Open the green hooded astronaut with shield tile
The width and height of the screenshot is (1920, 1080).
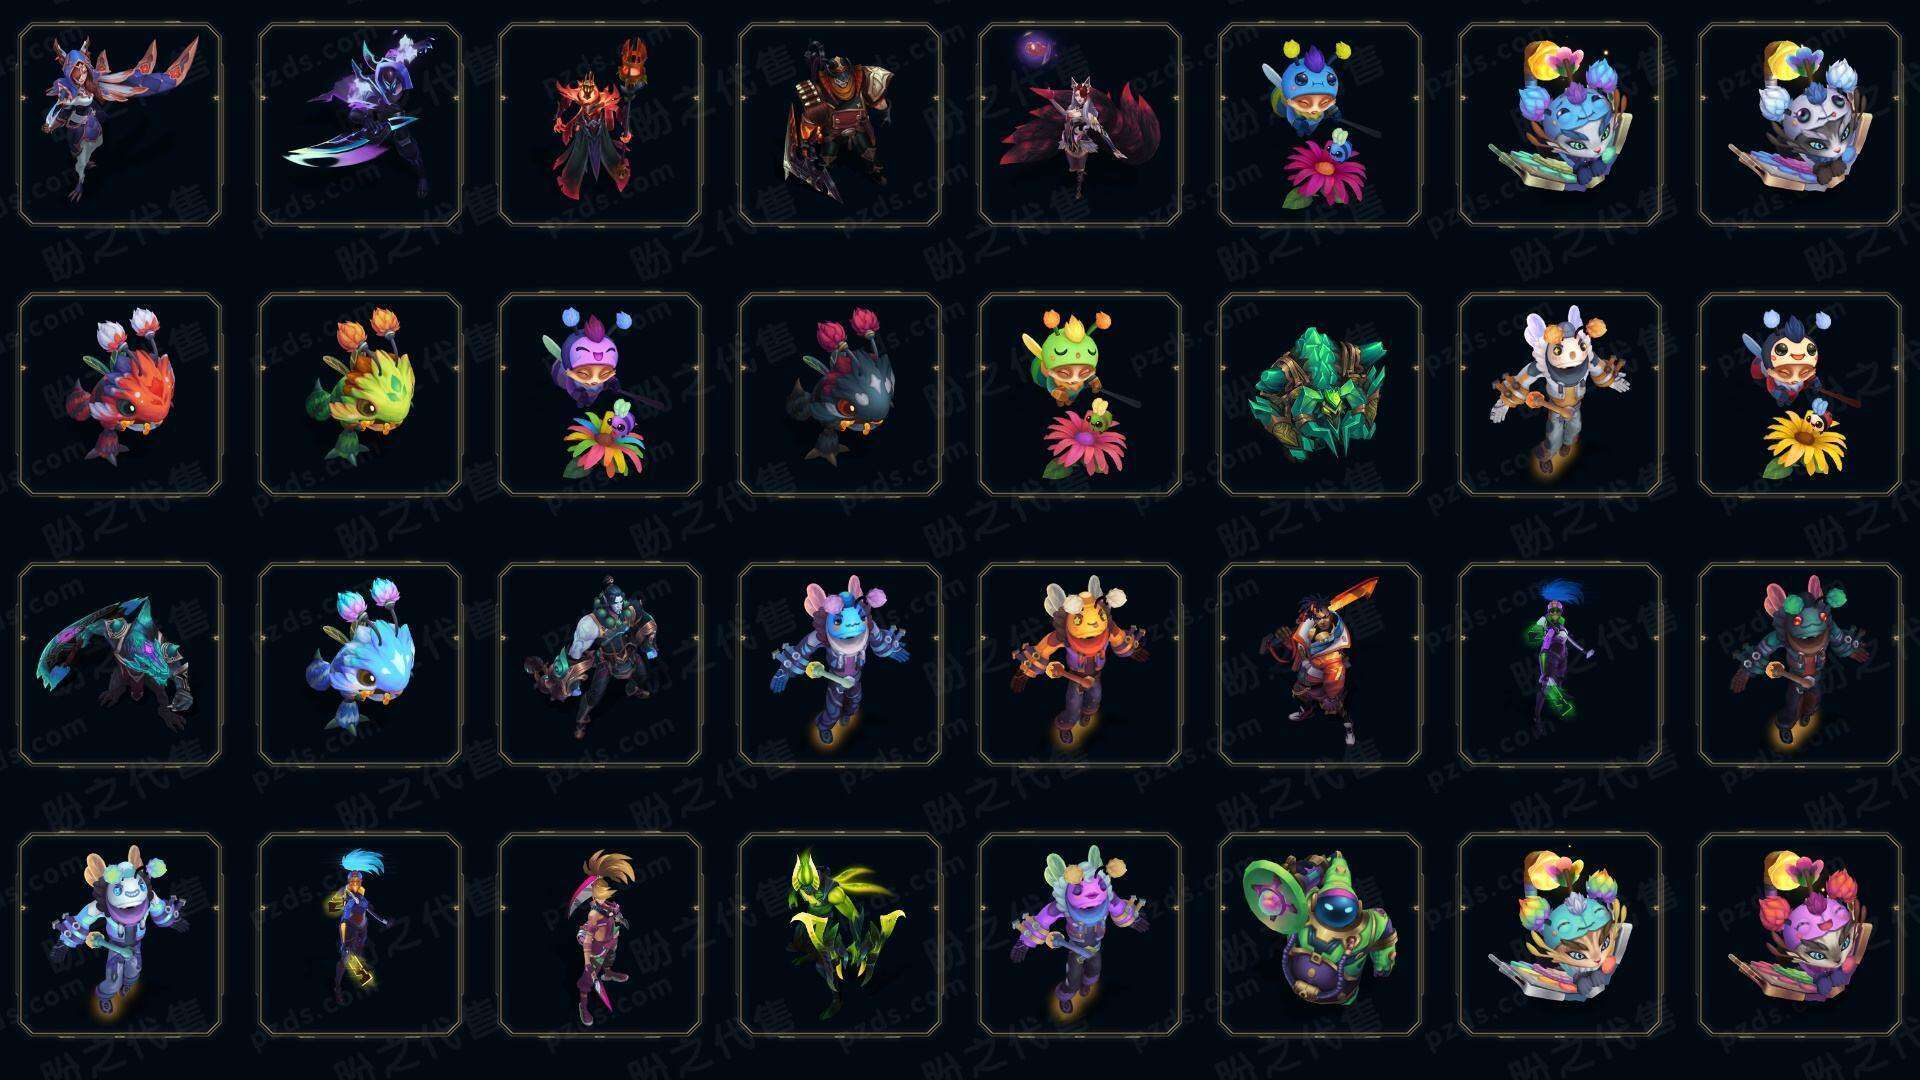tap(1320, 934)
